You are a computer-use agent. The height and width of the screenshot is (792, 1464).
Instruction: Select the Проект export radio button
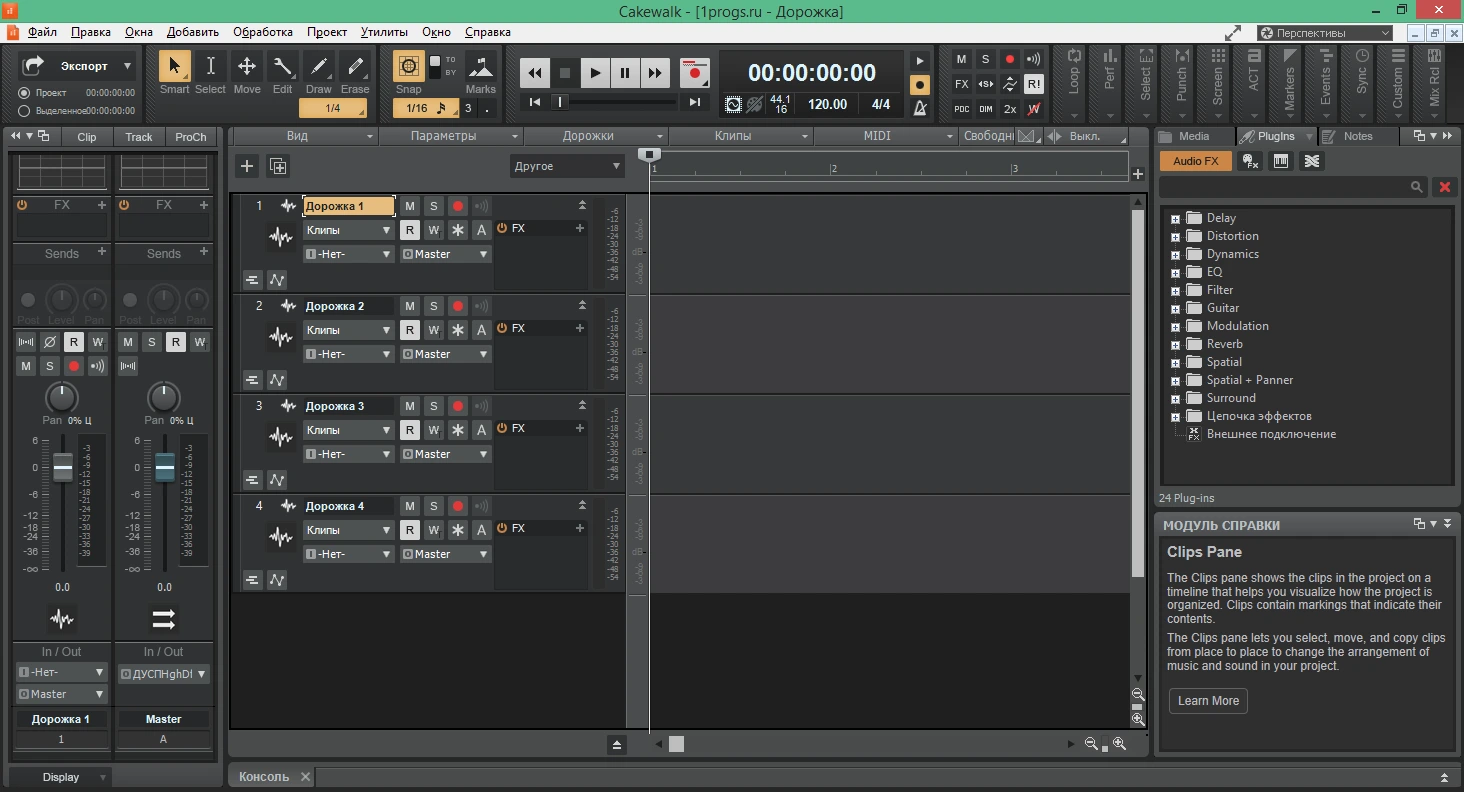coord(24,93)
